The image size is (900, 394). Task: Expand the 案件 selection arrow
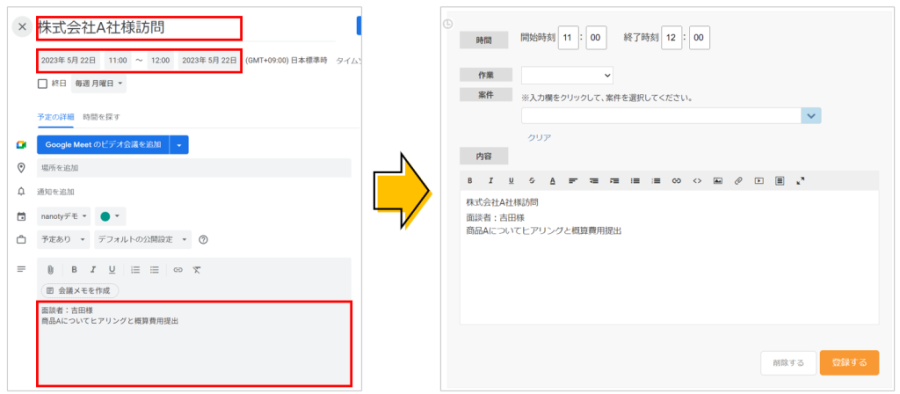point(811,115)
